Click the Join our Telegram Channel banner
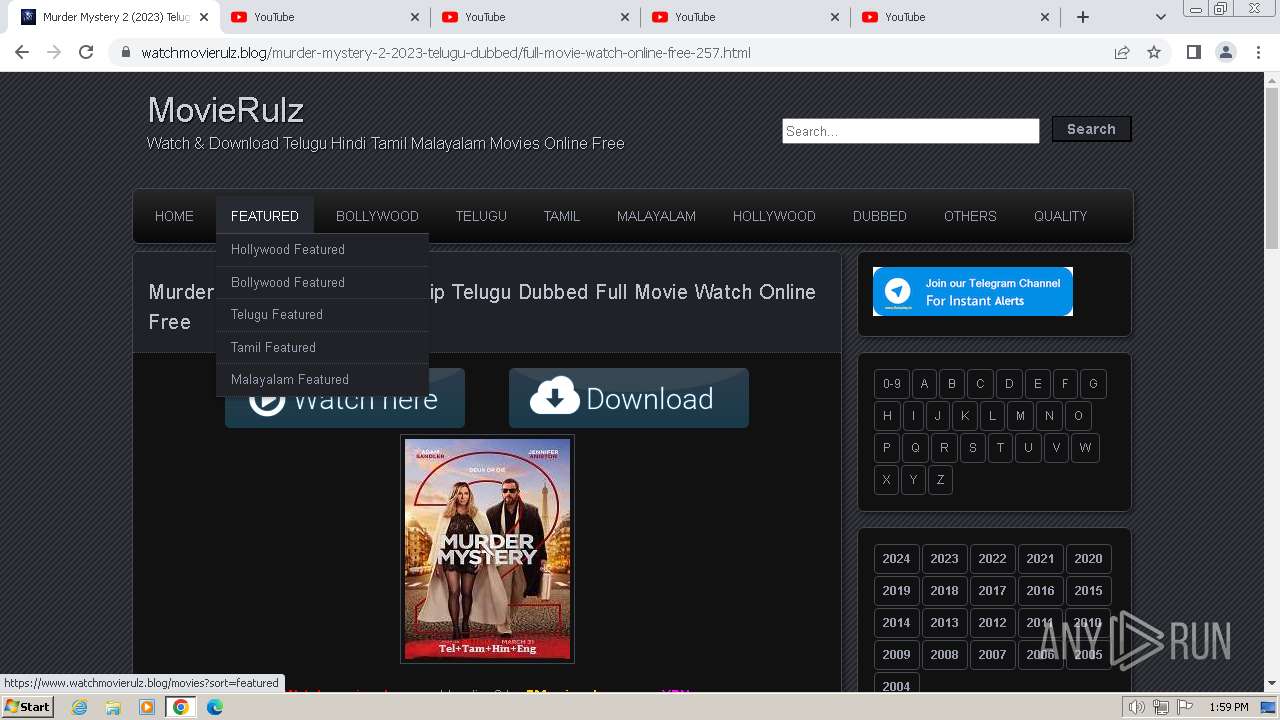This screenshot has width=1280, height=720. click(x=973, y=291)
